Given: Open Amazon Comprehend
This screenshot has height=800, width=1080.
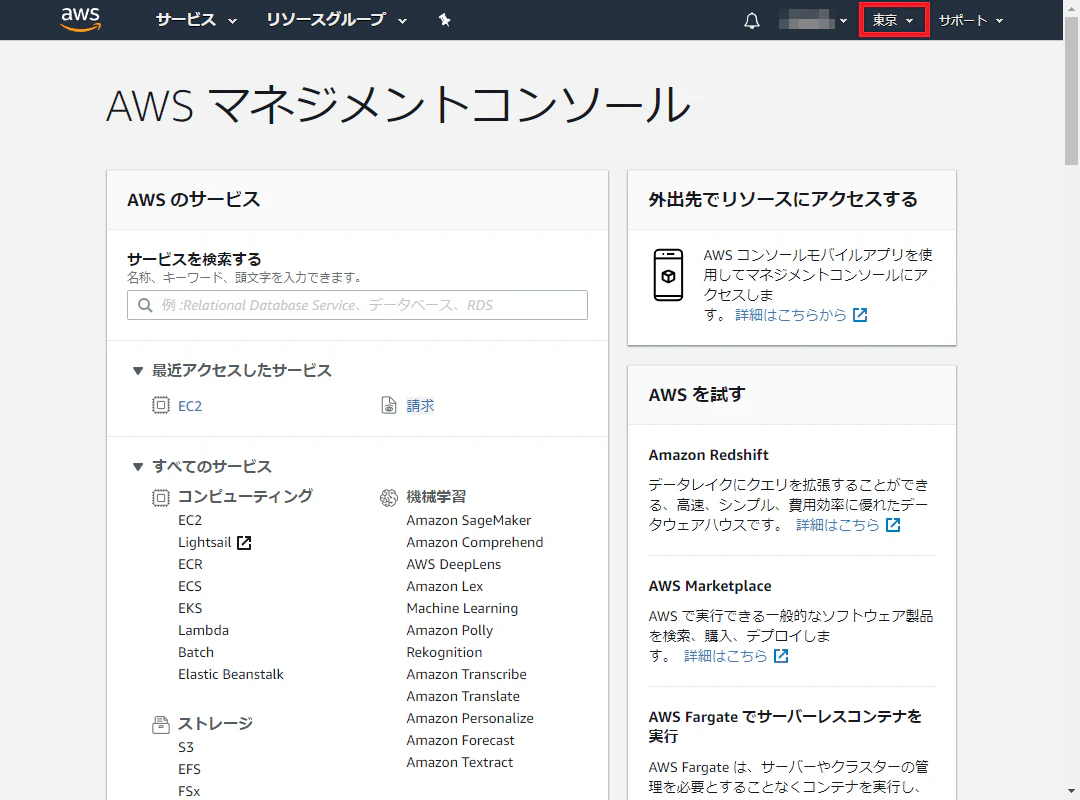Looking at the screenshot, I should pos(475,542).
